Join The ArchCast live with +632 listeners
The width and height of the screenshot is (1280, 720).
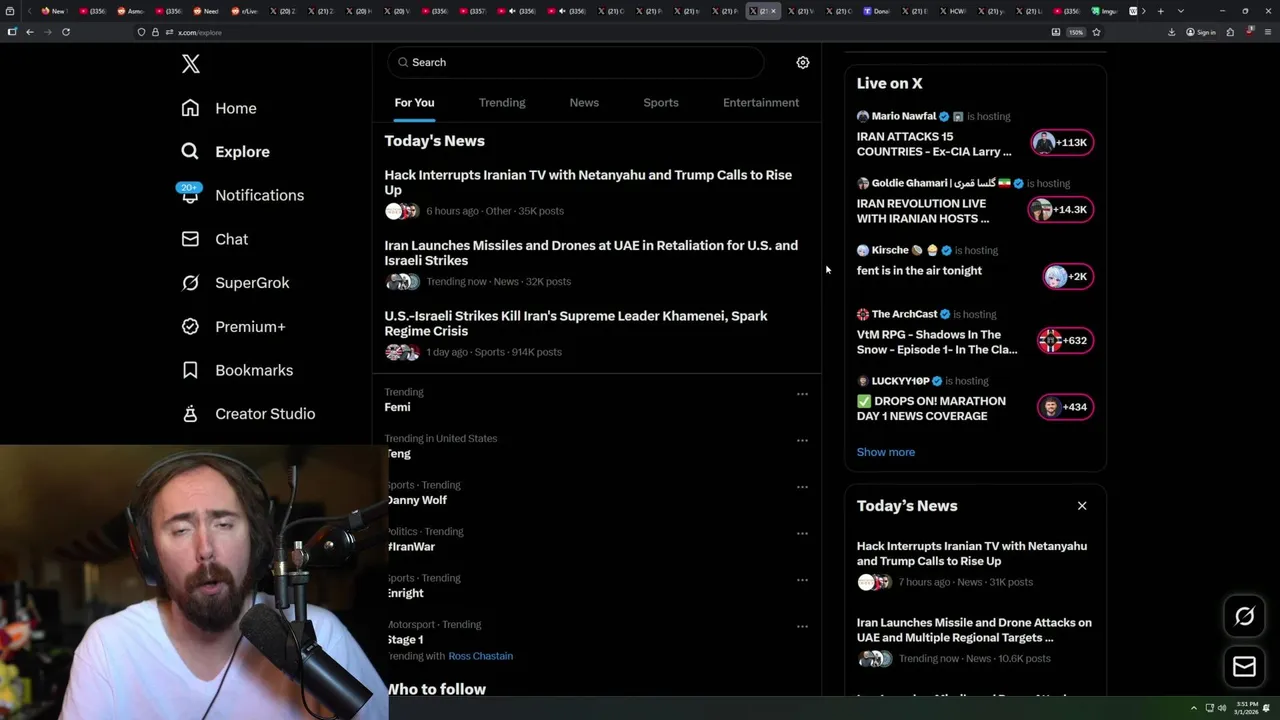click(1065, 340)
